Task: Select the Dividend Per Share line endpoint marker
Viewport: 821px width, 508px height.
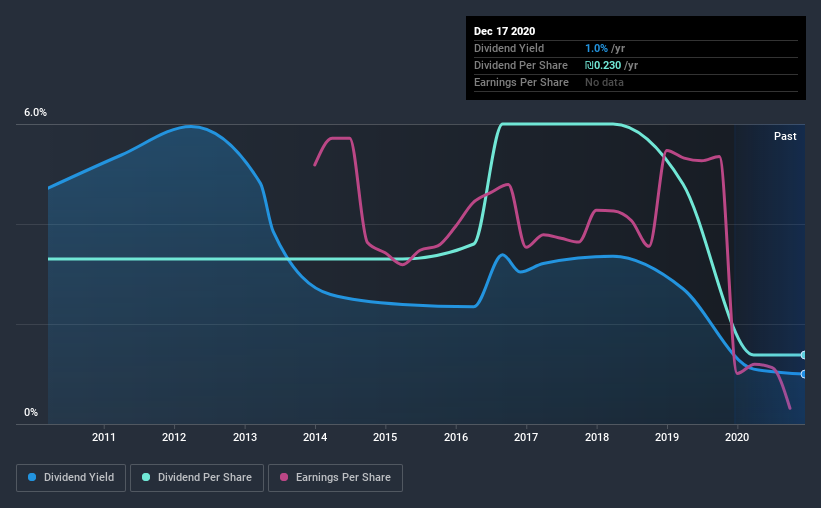Action: [x=803, y=355]
